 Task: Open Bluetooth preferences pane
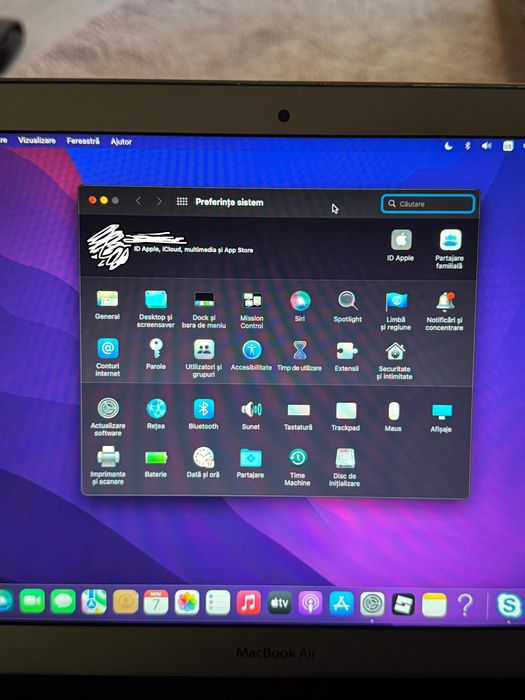pyautogui.click(x=204, y=414)
